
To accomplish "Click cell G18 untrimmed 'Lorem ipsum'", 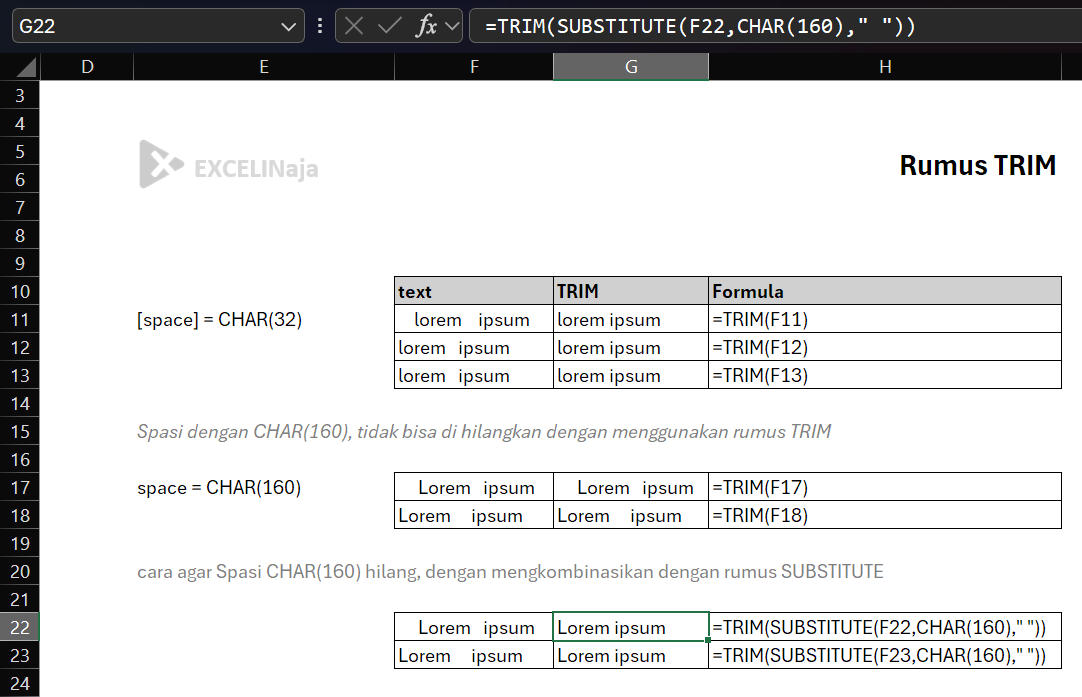I will click(631, 516).
